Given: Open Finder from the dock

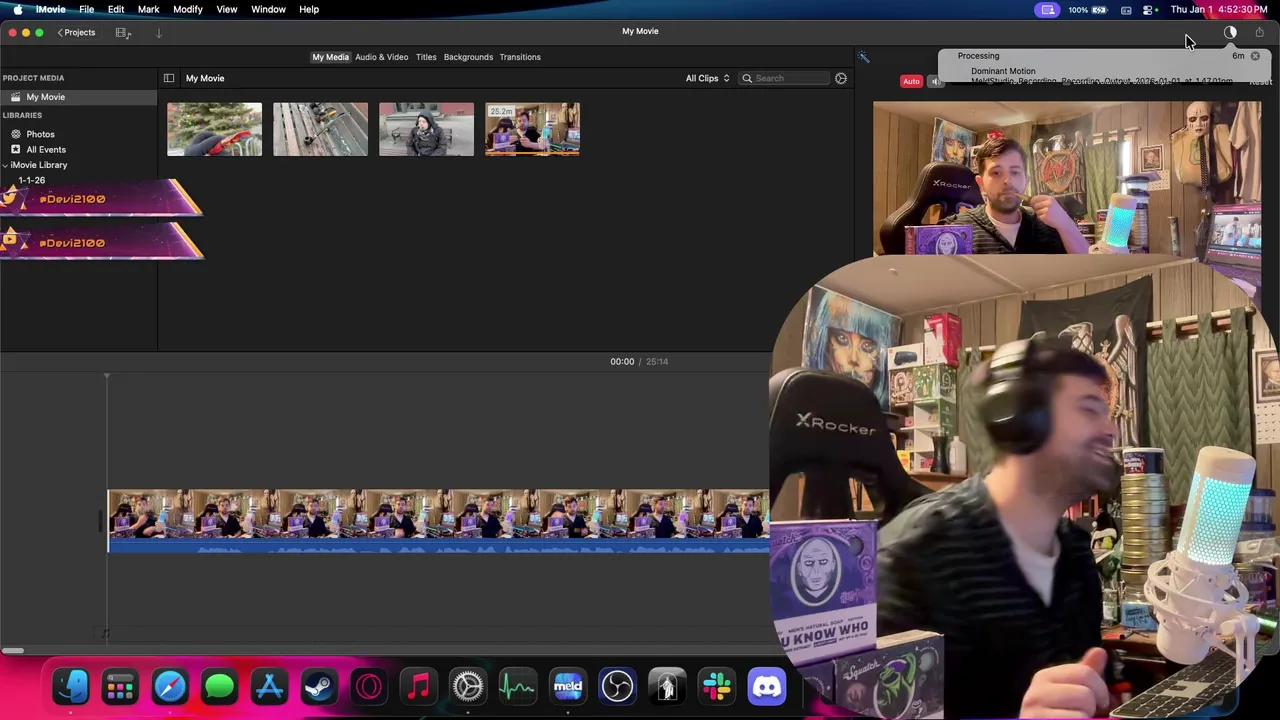Looking at the screenshot, I should tap(70, 687).
